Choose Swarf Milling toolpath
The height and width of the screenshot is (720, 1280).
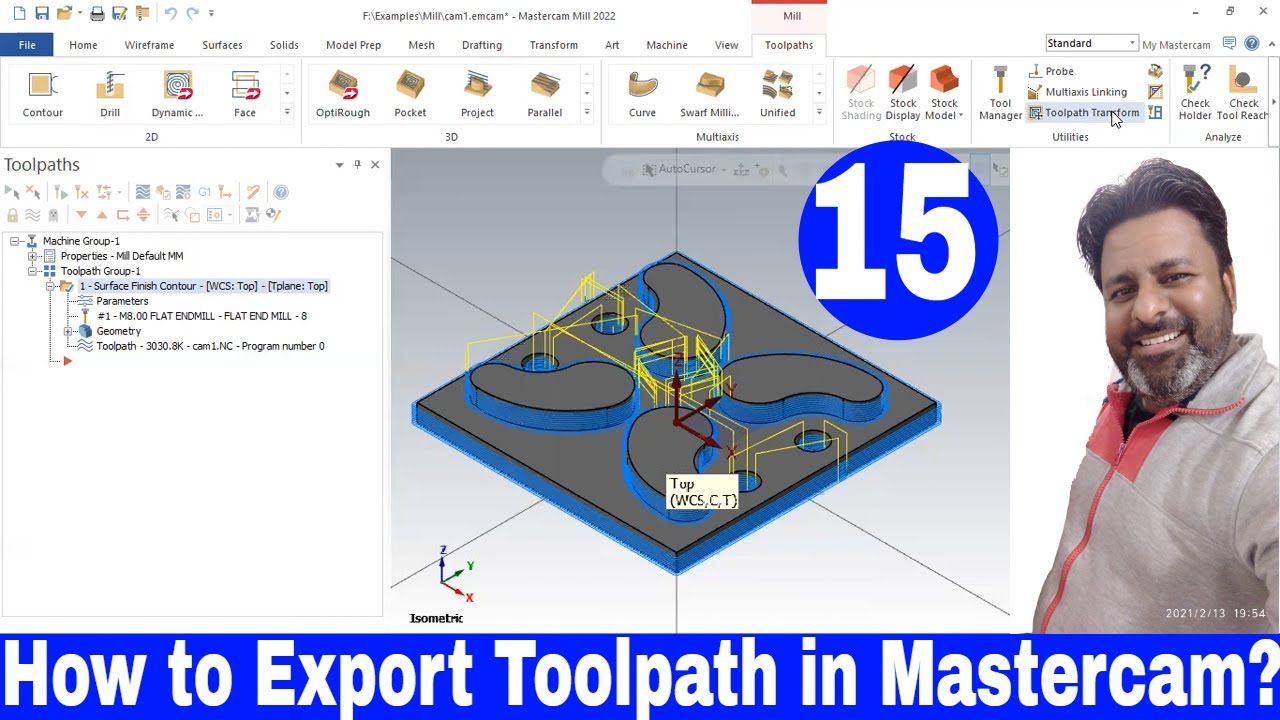[710, 95]
